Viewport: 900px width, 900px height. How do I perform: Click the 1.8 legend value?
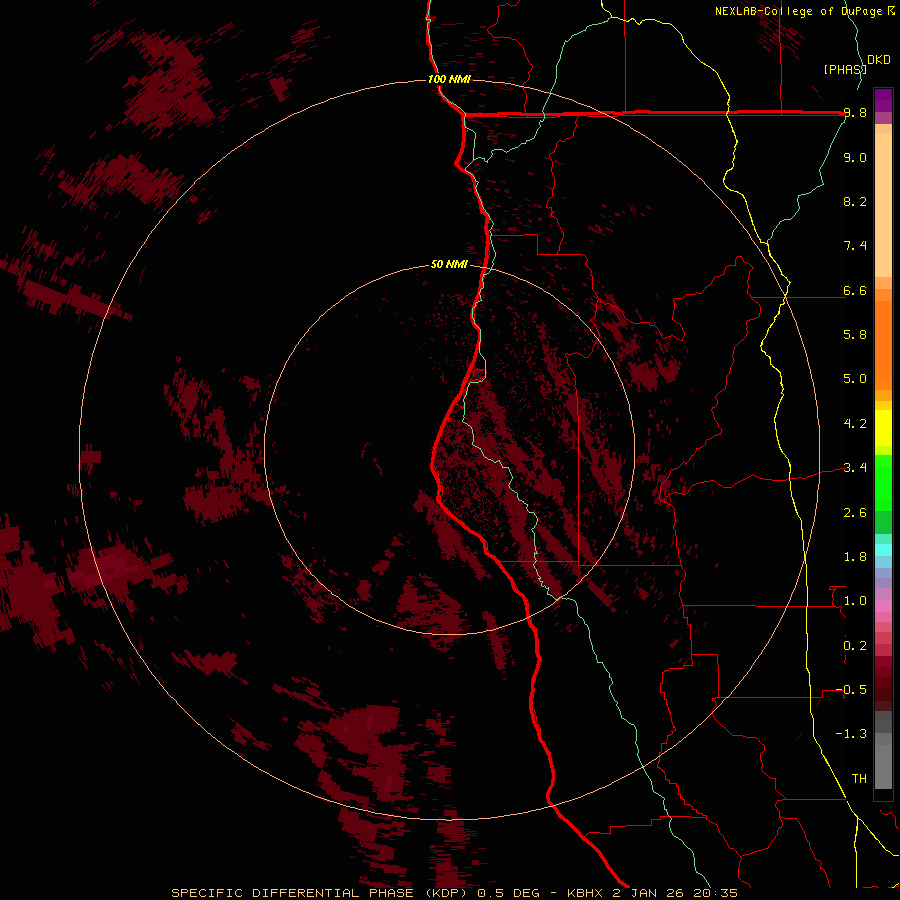(x=855, y=557)
